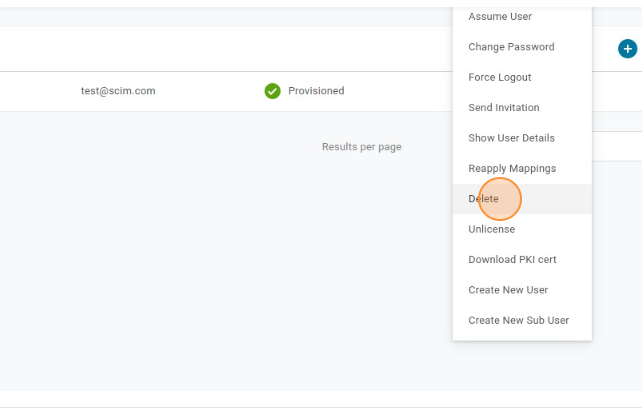Choose Delete from the user menu

click(522, 199)
